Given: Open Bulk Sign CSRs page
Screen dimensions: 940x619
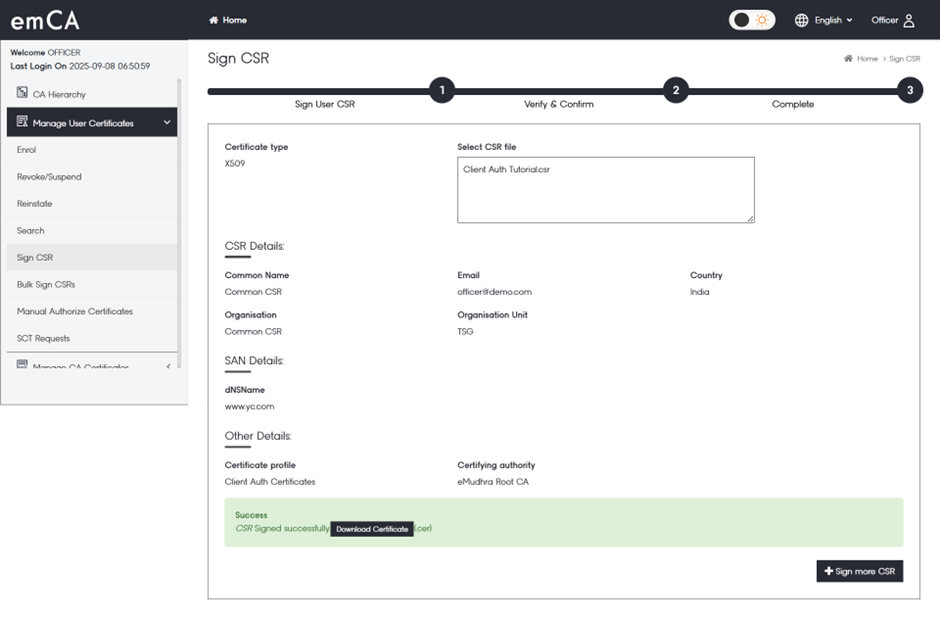Looking at the screenshot, I should (46, 285).
